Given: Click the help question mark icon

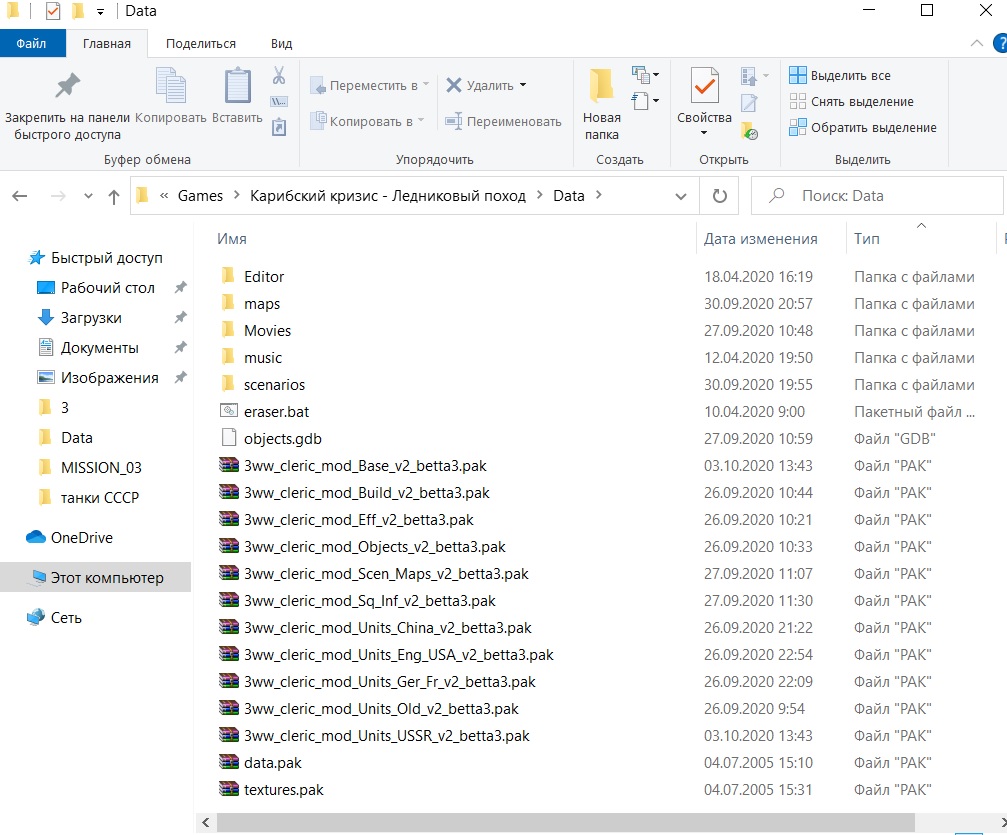Looking at the screenshot, I should [x=1000, y=44].
